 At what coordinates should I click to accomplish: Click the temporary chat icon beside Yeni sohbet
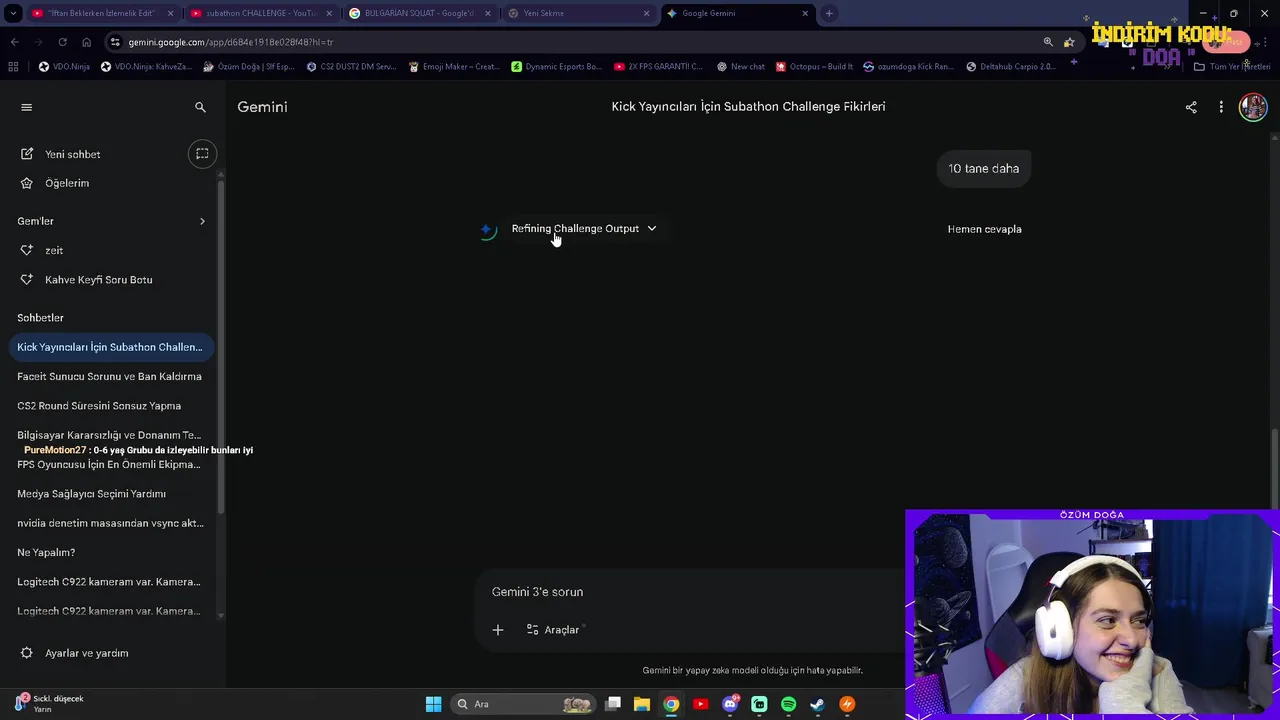[202, 154]
